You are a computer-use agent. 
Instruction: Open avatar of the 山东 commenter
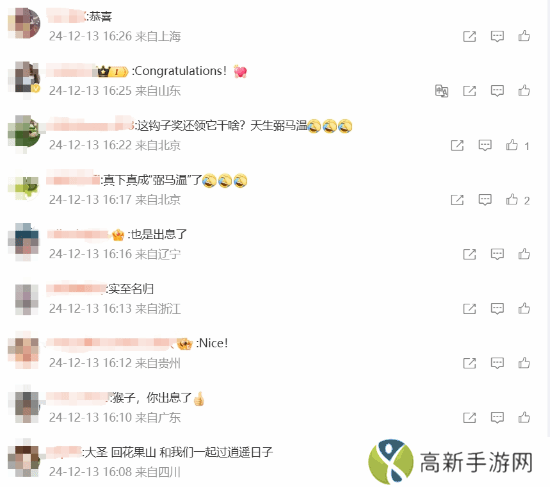pyautogui.click(x=24, y=78)
